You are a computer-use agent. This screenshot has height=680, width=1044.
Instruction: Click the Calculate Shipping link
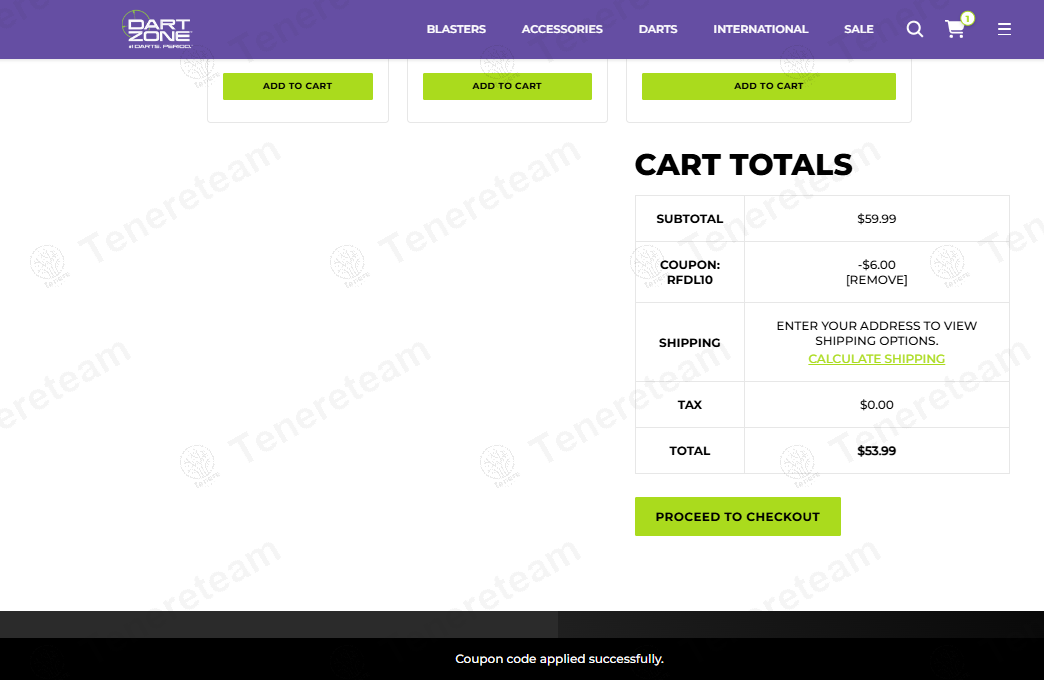tap(876, 359)
